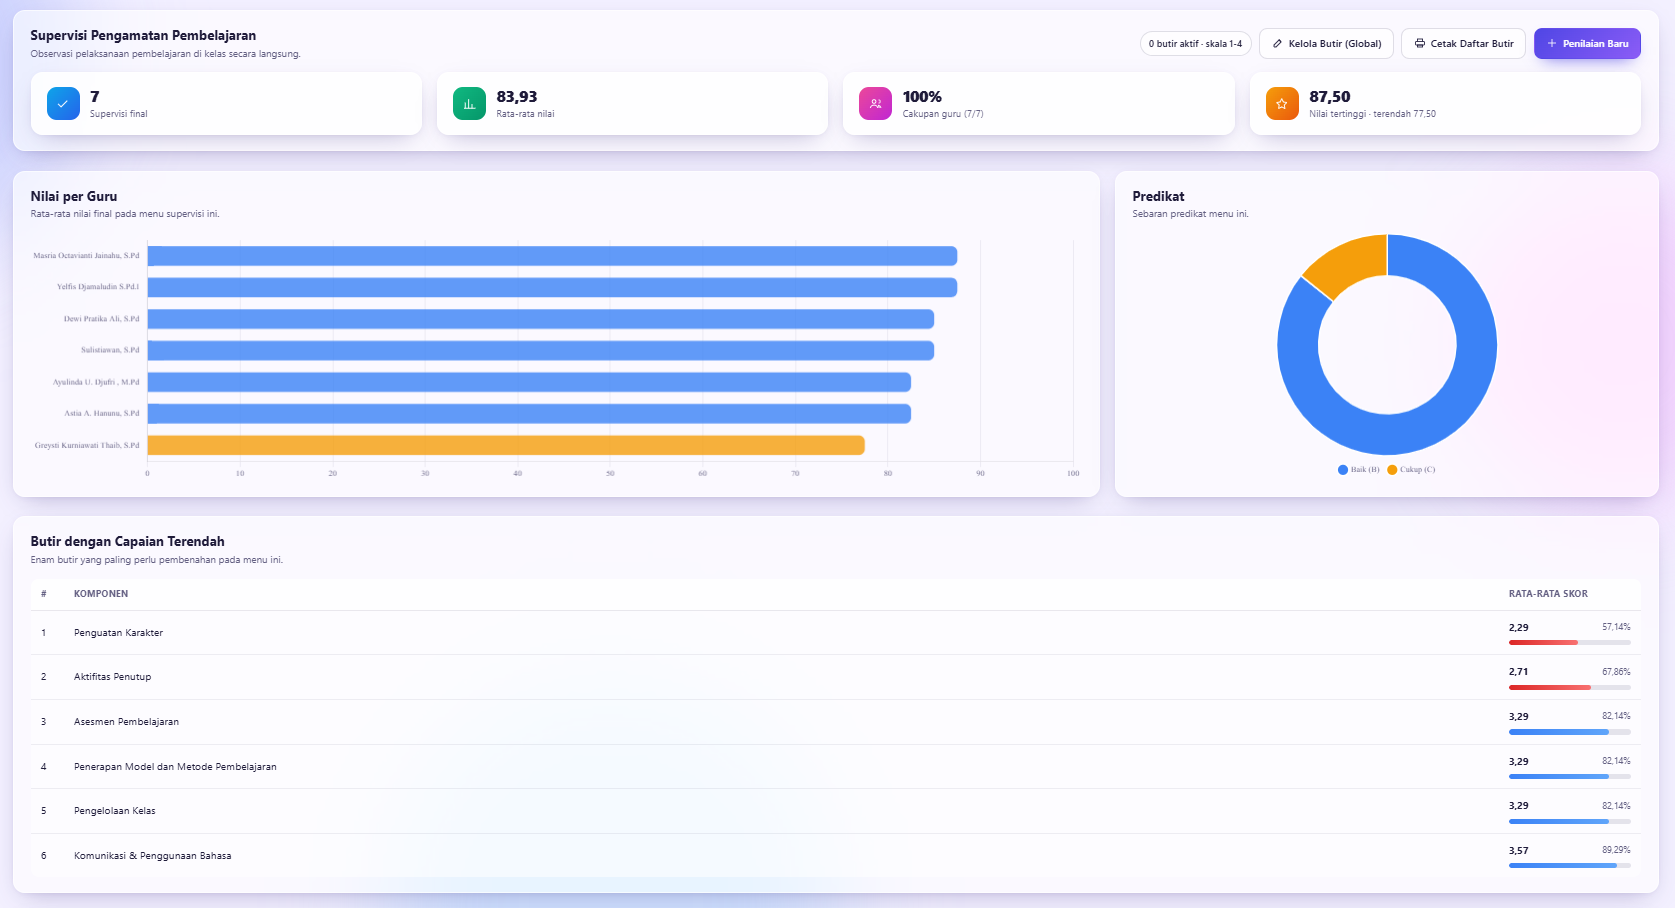The width and height of the screenshot is (1675, 908).
Task: Click the blue checkmark icon for Supervisi final
Action: point(63,103)
